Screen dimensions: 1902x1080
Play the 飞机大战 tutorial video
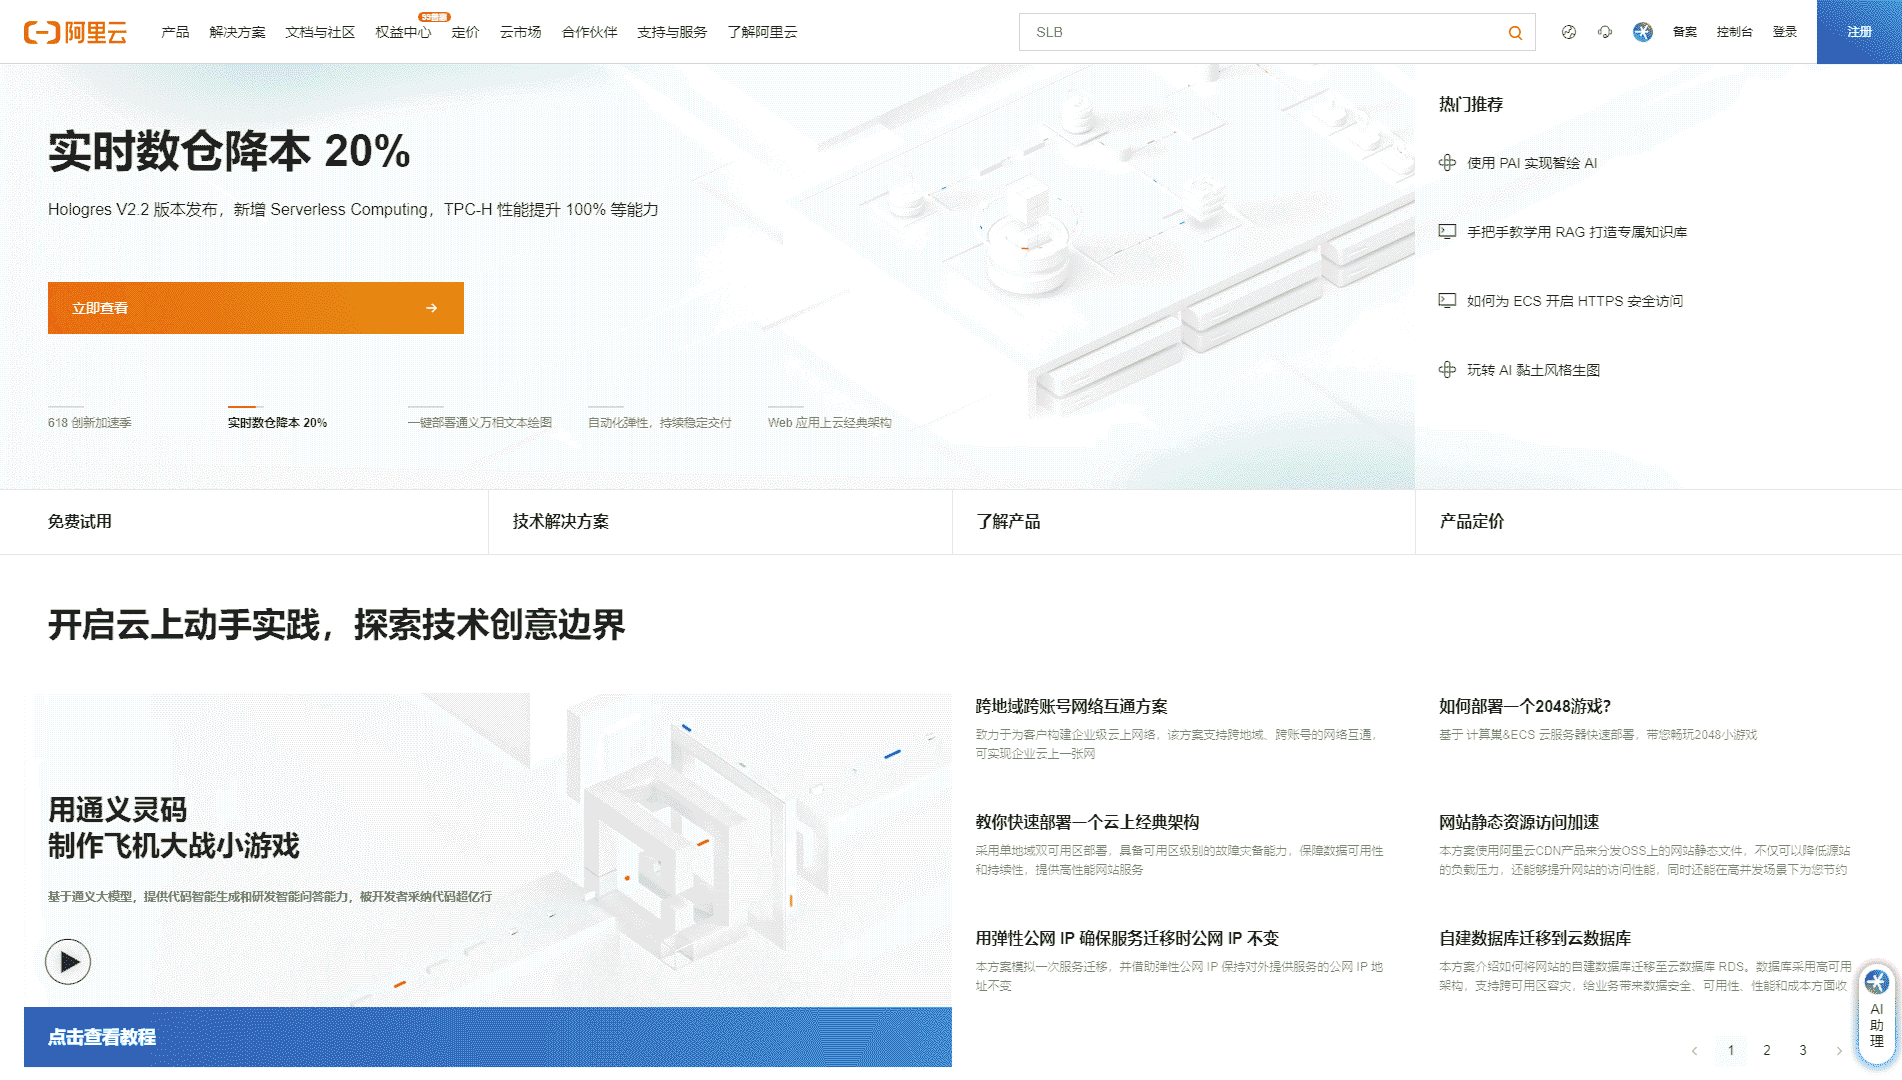pos(68,962)
